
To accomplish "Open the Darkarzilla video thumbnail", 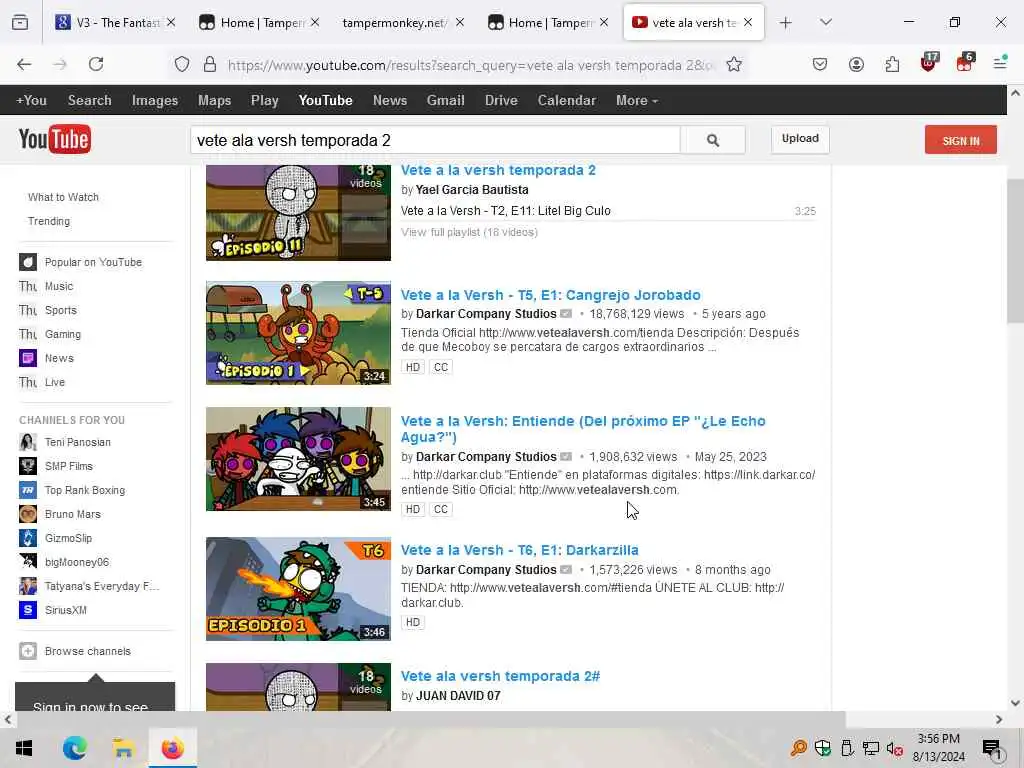I will [x=298, y=589].
